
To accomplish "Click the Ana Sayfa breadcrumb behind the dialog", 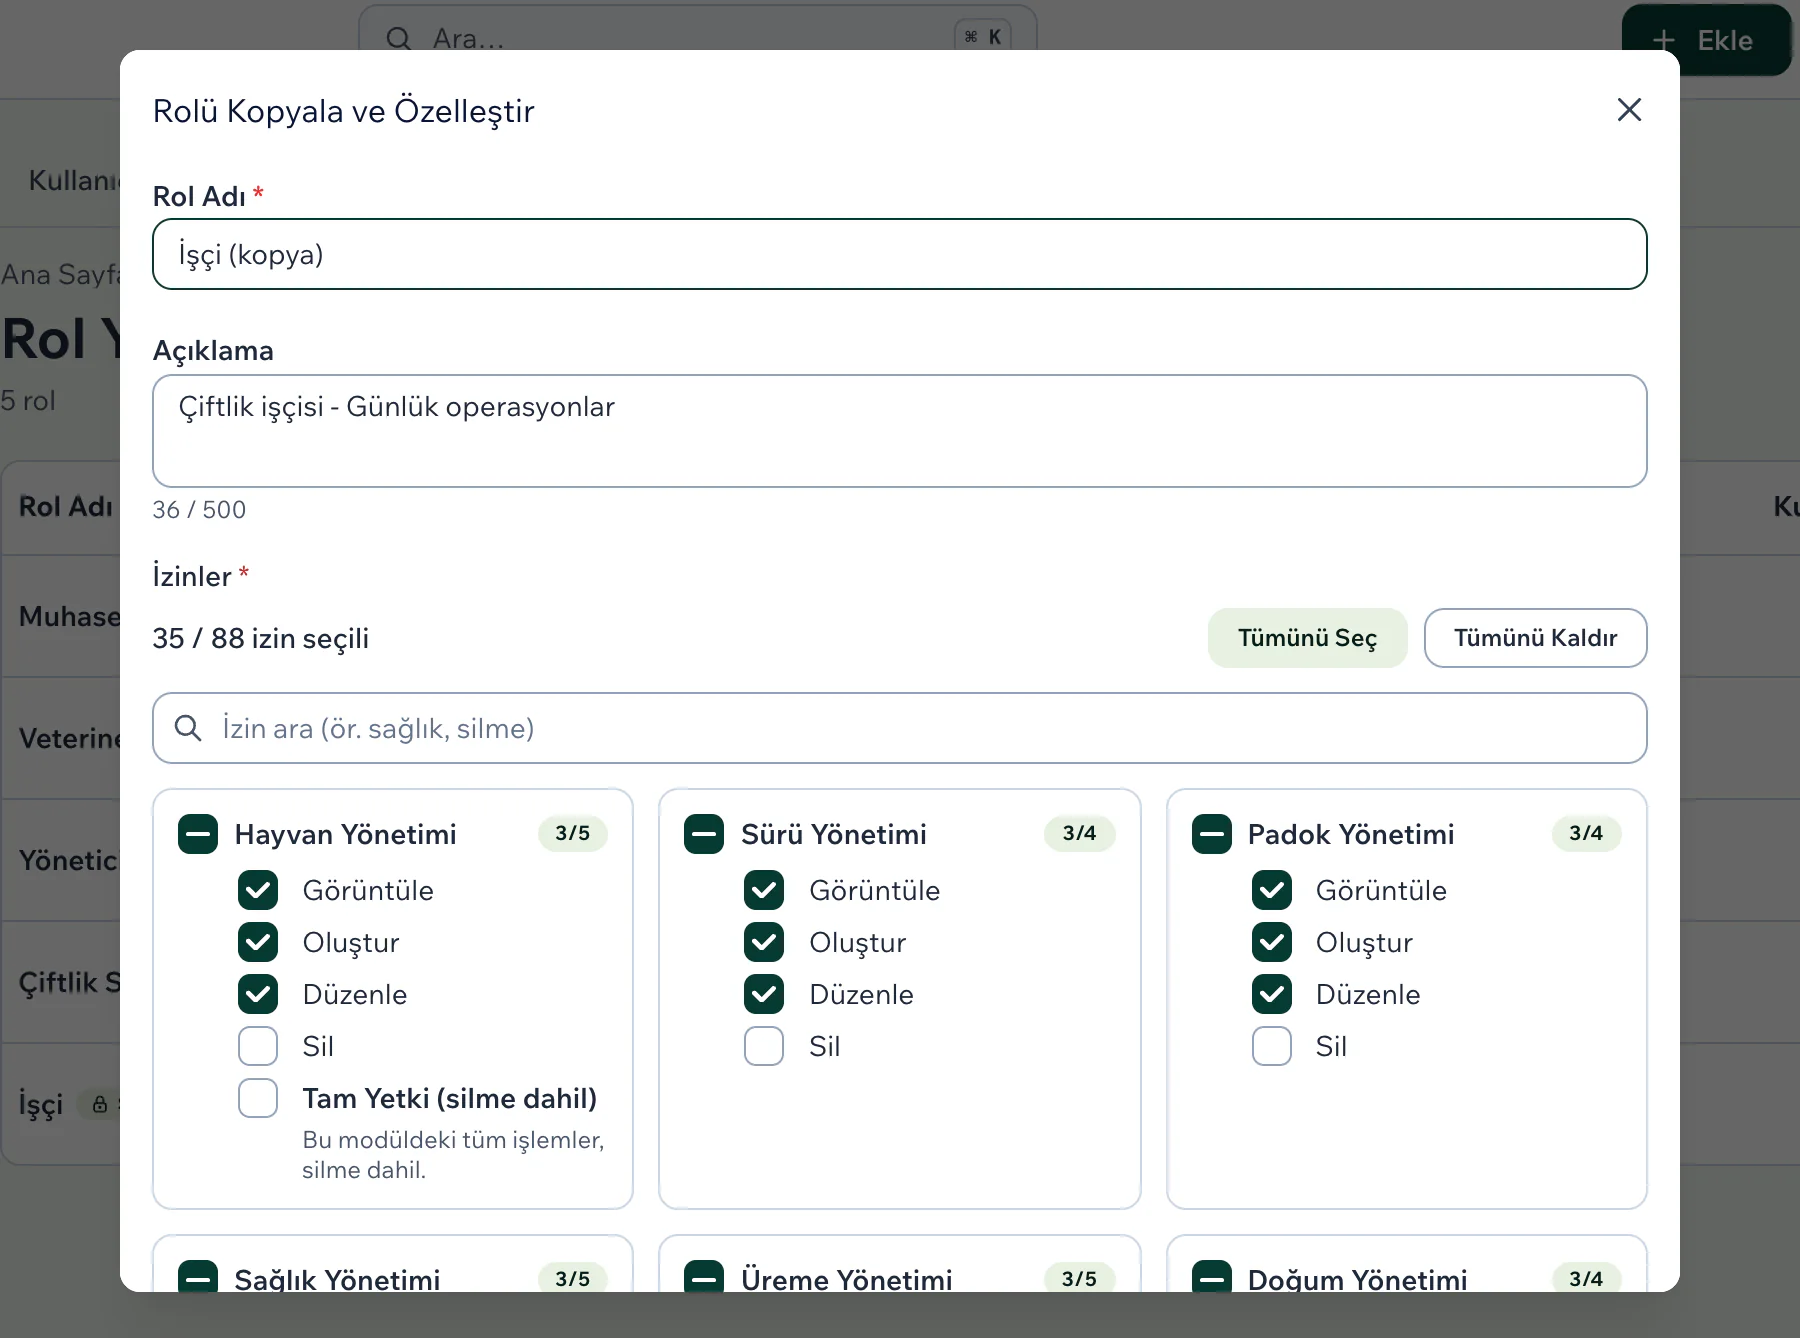I will point(60,275).
